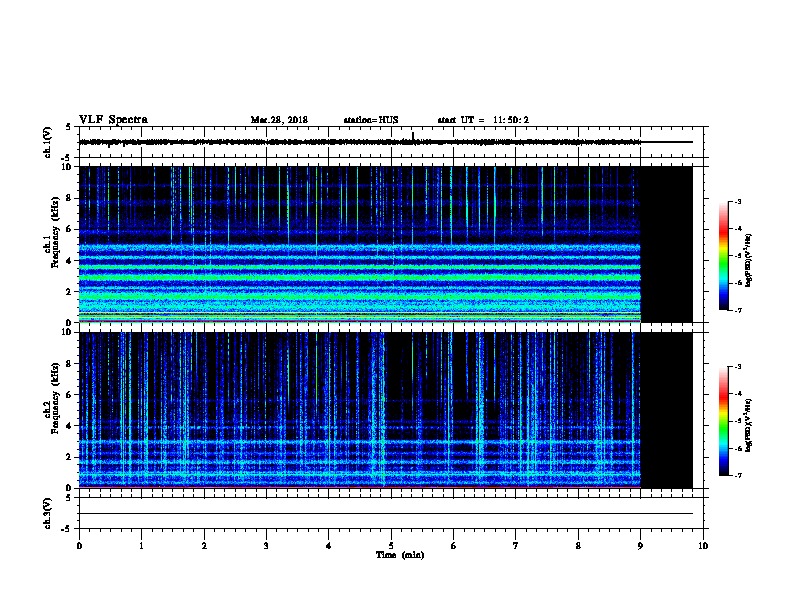
Task: Click the ch.2 spectrogram color scale bar
Action: pyautogui.click(x=723, y=421)
